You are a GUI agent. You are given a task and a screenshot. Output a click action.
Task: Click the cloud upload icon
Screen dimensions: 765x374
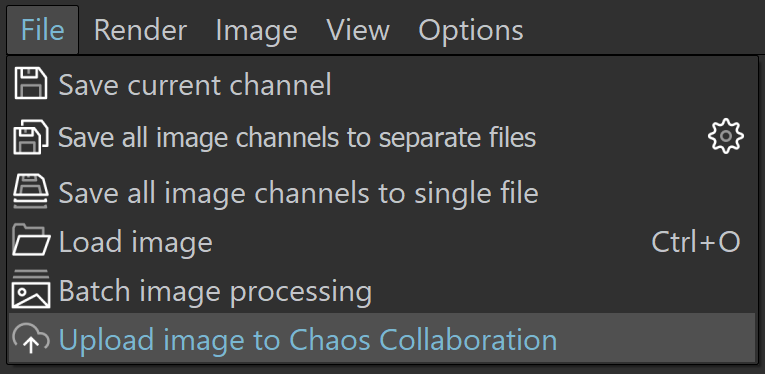coord(31,339)
